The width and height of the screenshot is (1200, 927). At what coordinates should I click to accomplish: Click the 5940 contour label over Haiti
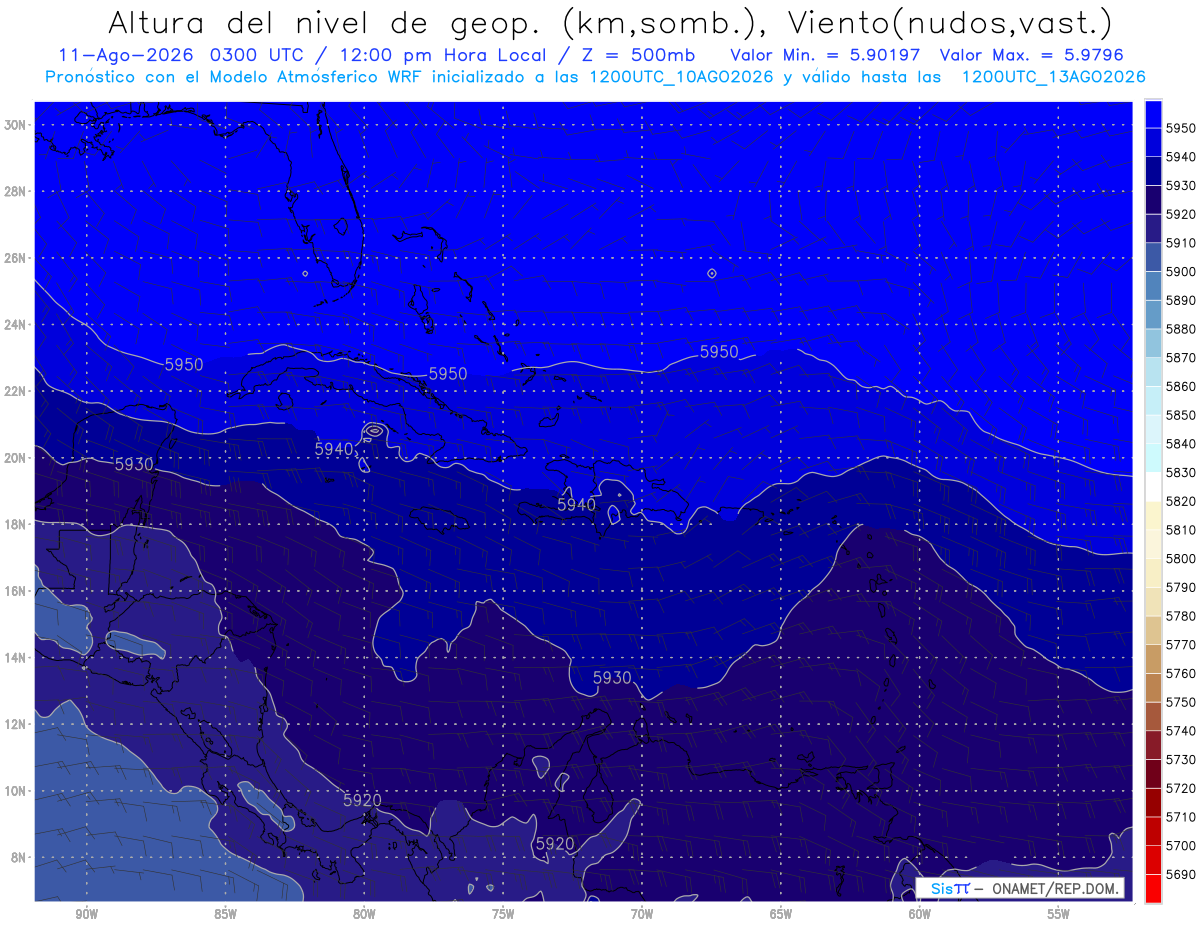577,506
